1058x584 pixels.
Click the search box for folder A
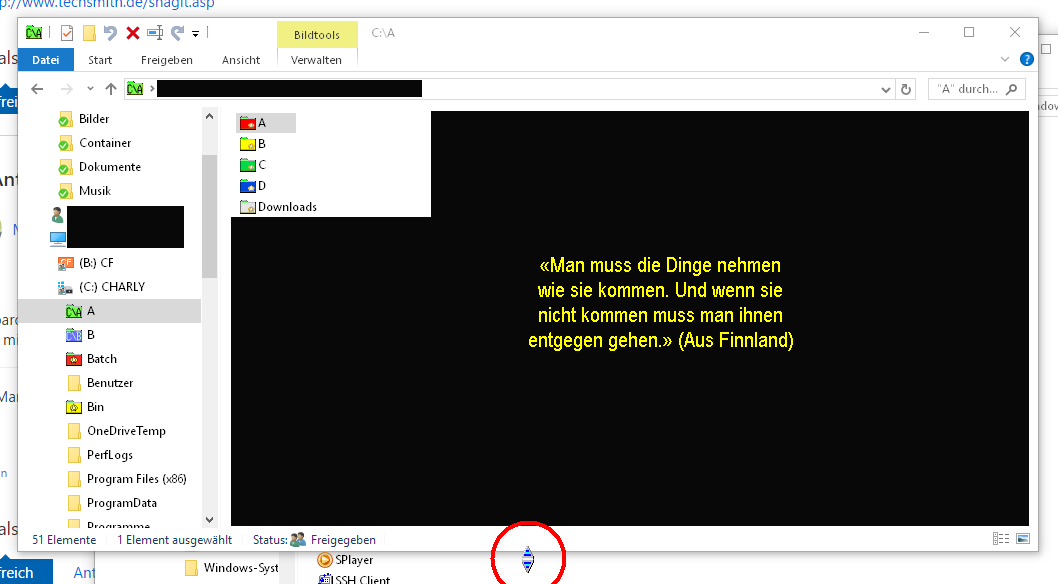977,89
